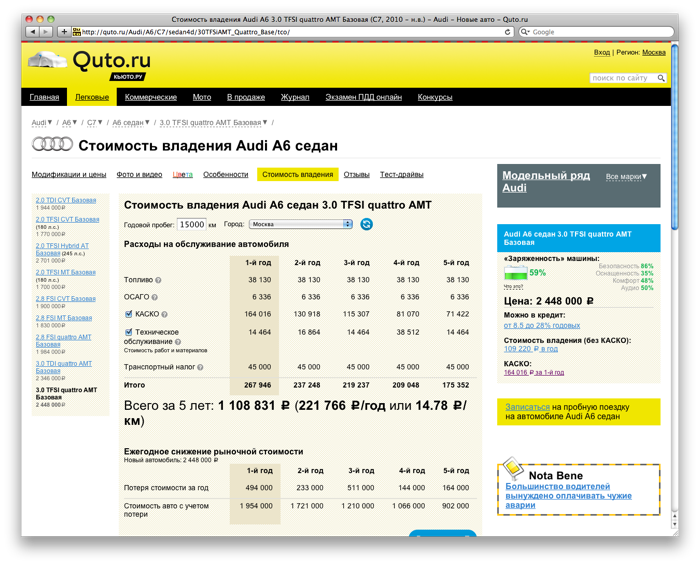The image size is (700, 561).
Task: Click the Google search magnifier icon
Action: [525, 32]
